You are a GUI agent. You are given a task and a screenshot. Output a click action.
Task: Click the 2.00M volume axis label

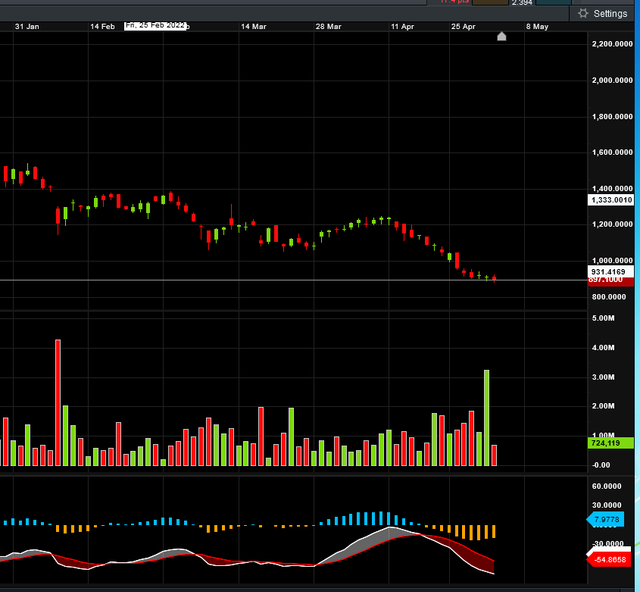(x=603, y=406)
